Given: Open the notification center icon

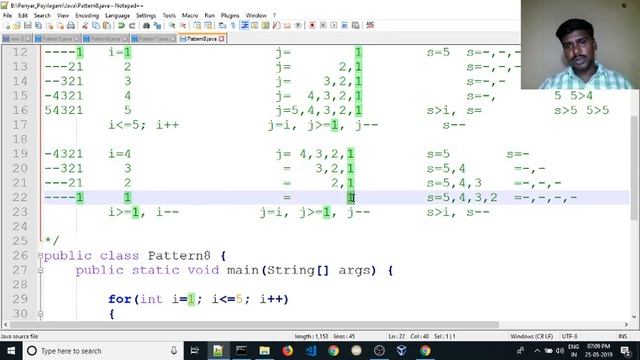Looking at the screenshot, I should pyautogui.click(x=625, y=351).
